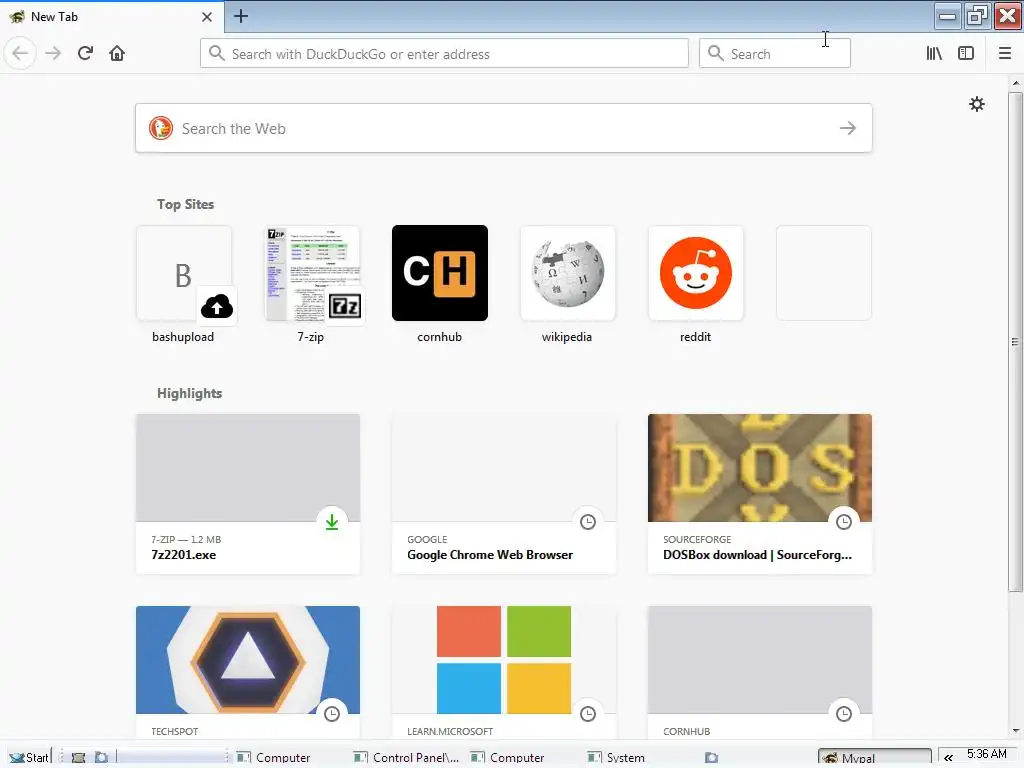Switch to Control Panel taskbar button
Image resolution: width=1024 pixels, height=768 pixels.
coord(406,758)
